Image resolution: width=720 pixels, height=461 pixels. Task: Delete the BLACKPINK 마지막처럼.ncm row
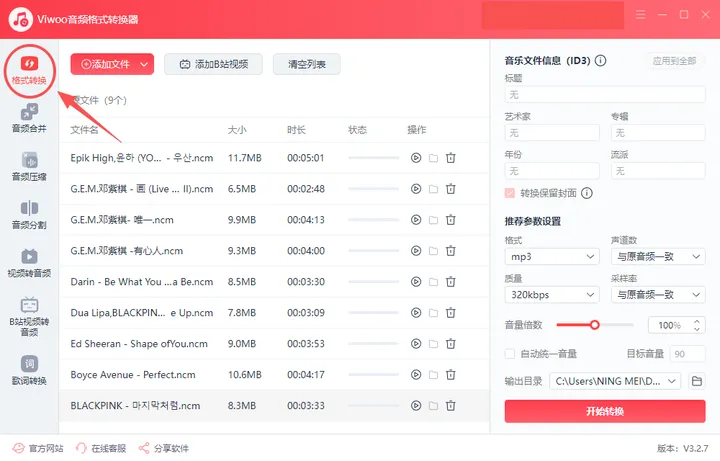click(x=451, y=405)
